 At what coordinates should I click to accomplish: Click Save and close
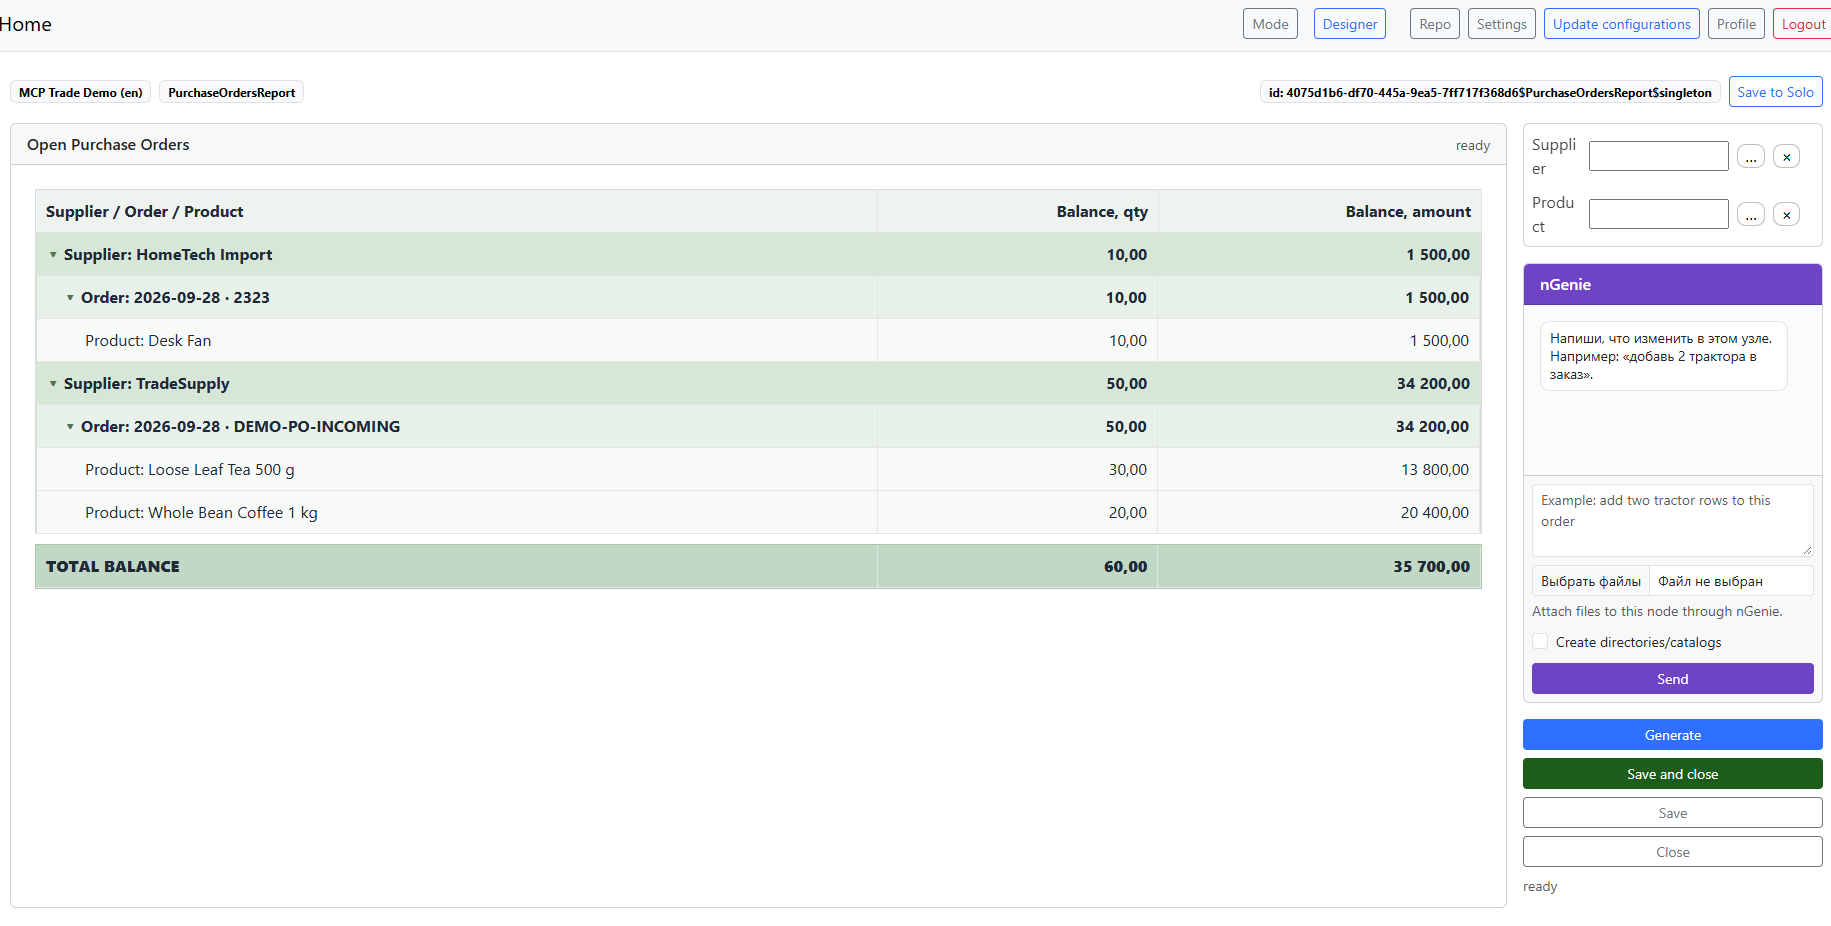coord(1673,774)
